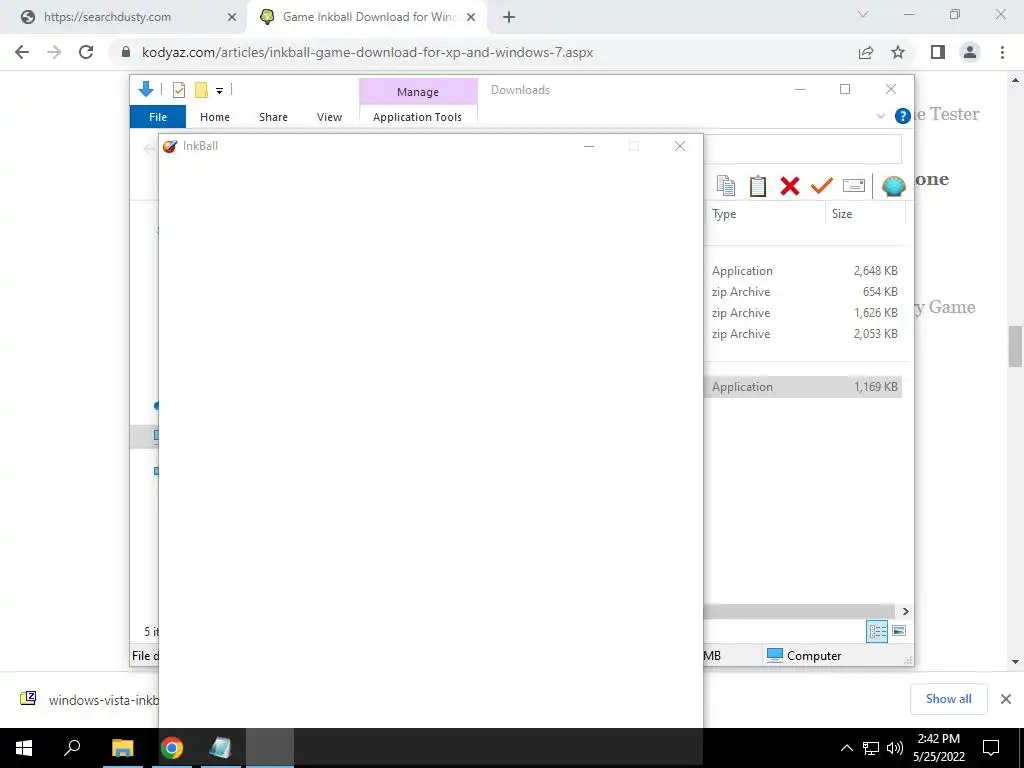Click Show all downloads button
Image resolution: width=1024 pixels, height=768 pixels.
point(948,699)
